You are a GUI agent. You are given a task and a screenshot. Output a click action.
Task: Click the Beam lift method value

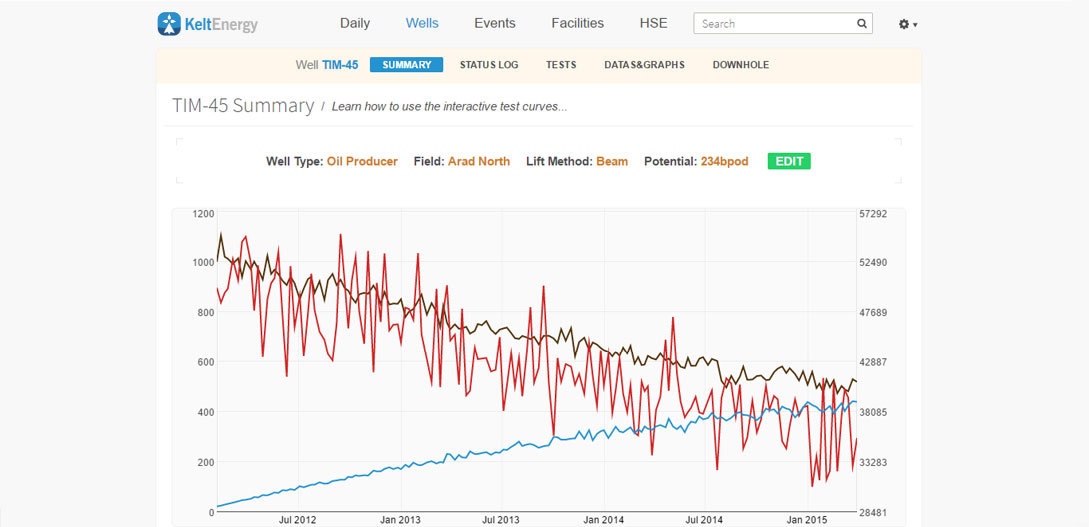click(612, 161)
